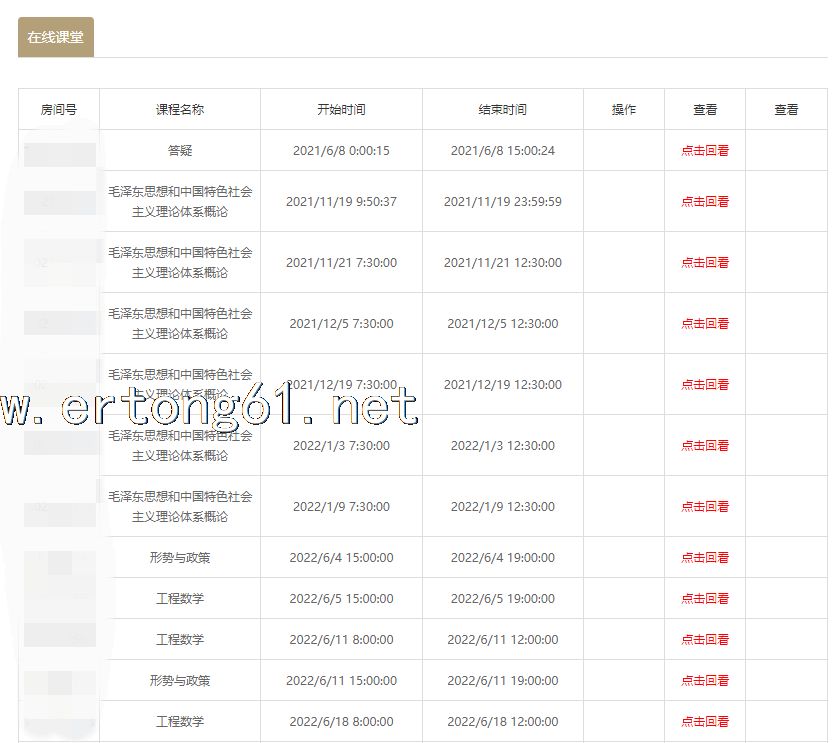Click 点击回看 for 形势与政策 starting 2022/6/11 15:00:00
Image resolution: width=839 pixels, height=743 pixels.
[705, 681]
